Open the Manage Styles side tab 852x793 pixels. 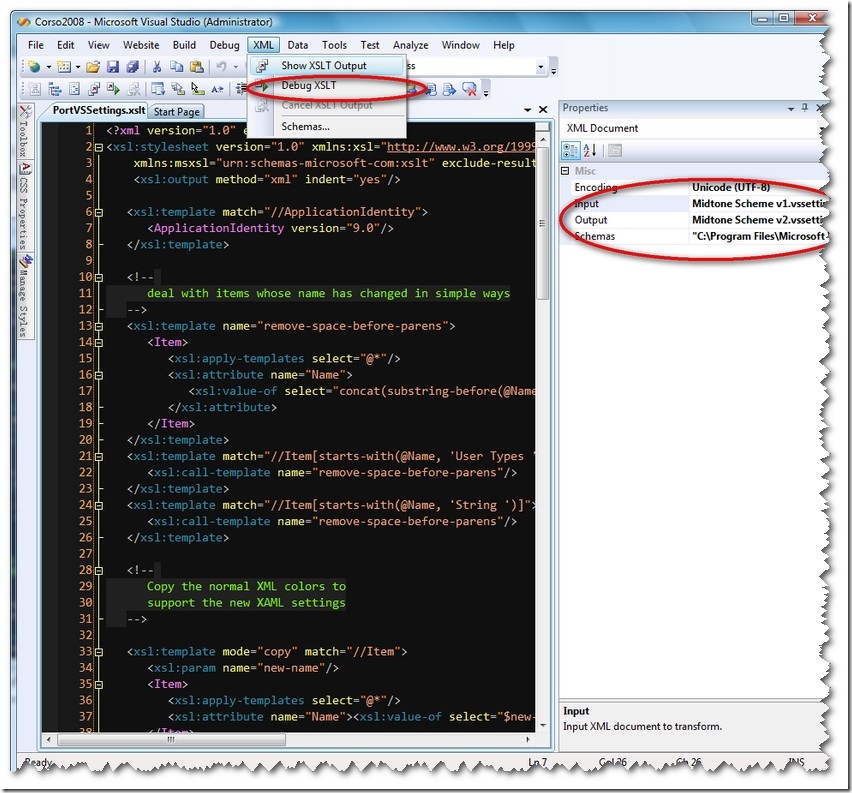click(24, 296)
